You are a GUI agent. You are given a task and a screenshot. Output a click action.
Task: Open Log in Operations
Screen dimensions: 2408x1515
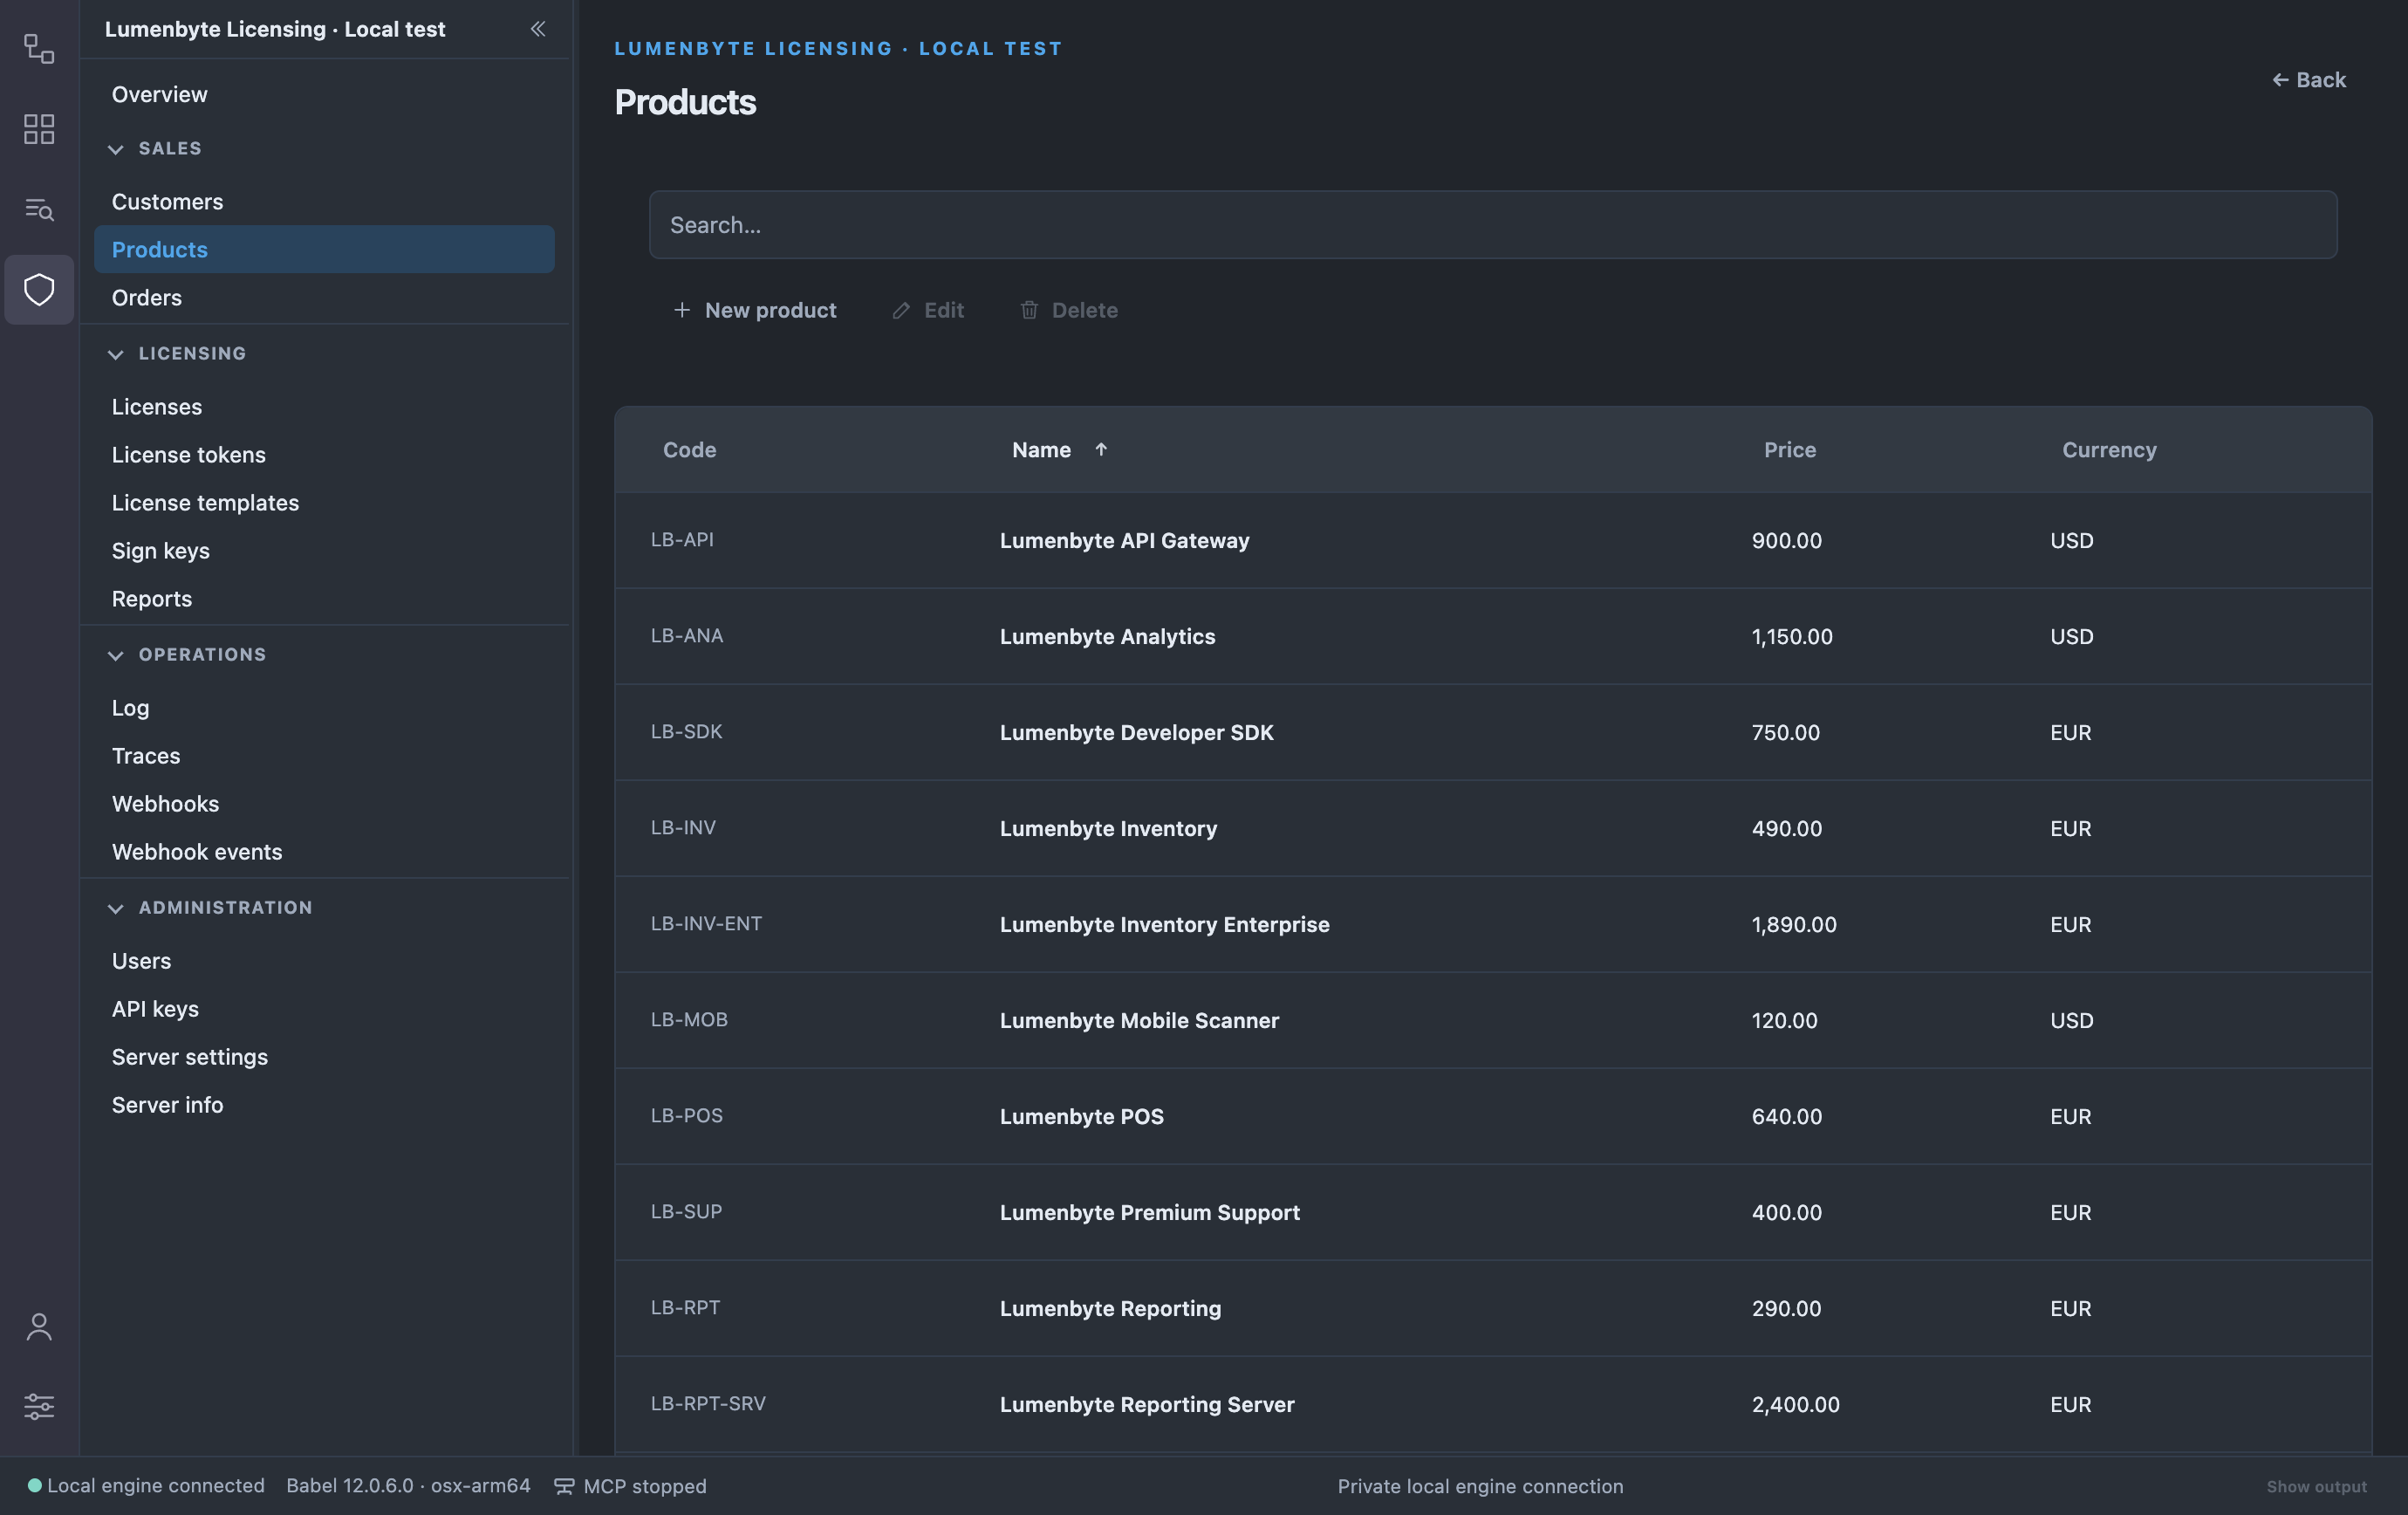[x=324, y=707]
